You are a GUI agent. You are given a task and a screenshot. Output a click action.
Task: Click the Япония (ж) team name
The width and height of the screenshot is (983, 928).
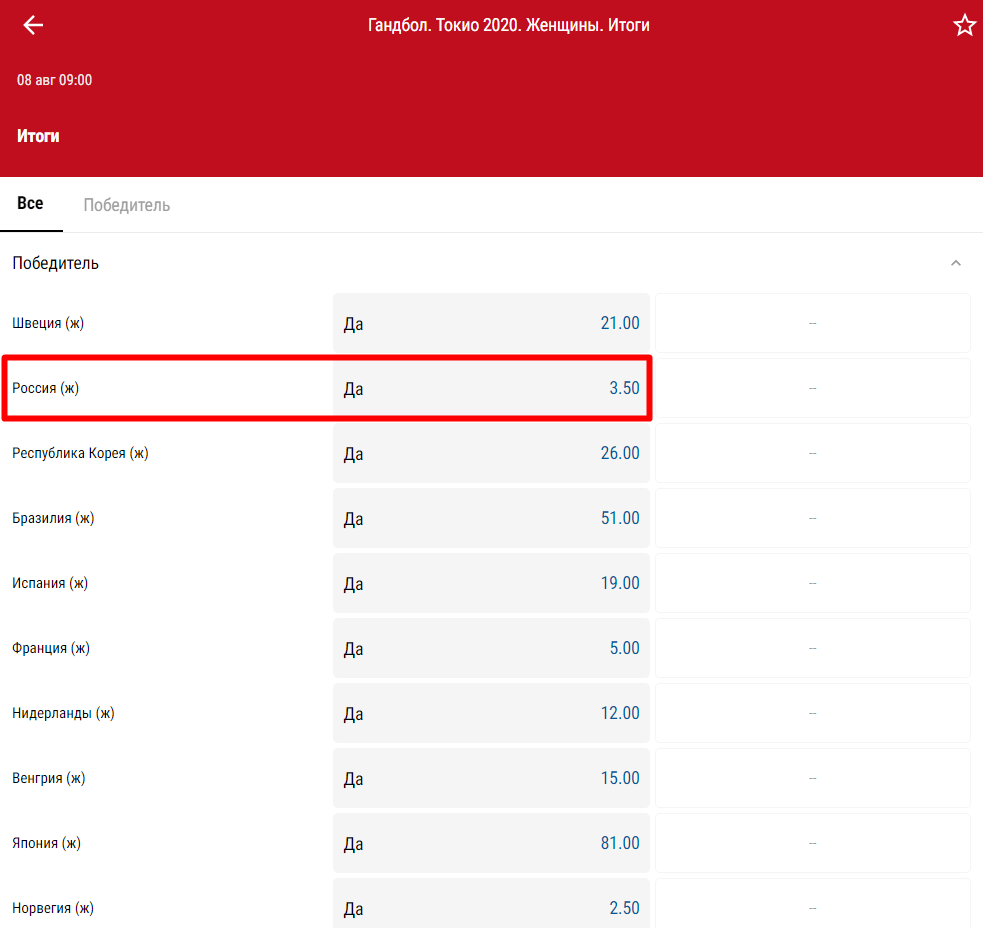[x=46, y=843]
